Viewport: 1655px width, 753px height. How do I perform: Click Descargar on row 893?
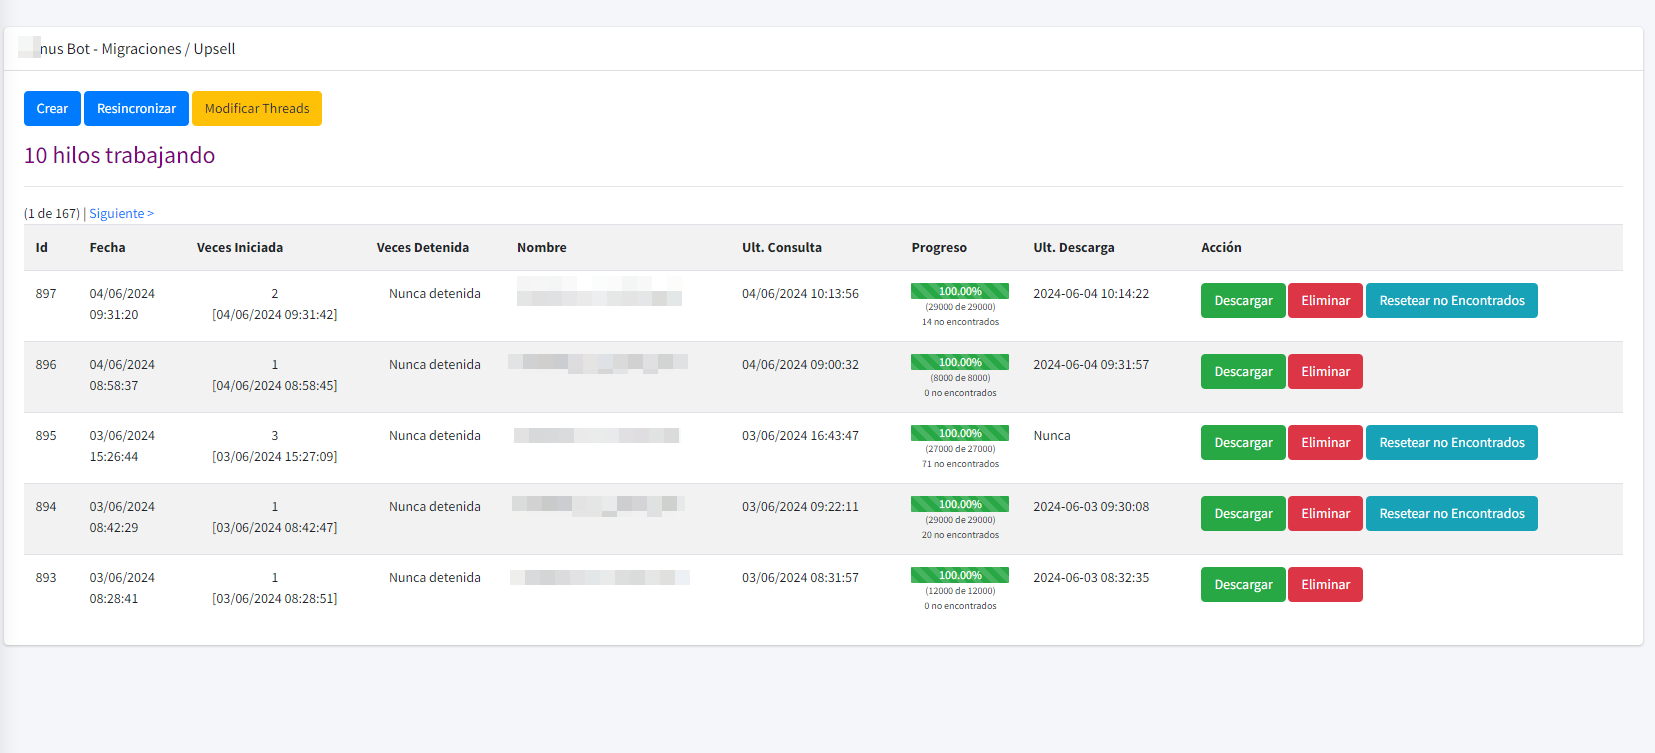pyautogui.click(x=1243, y=585)
